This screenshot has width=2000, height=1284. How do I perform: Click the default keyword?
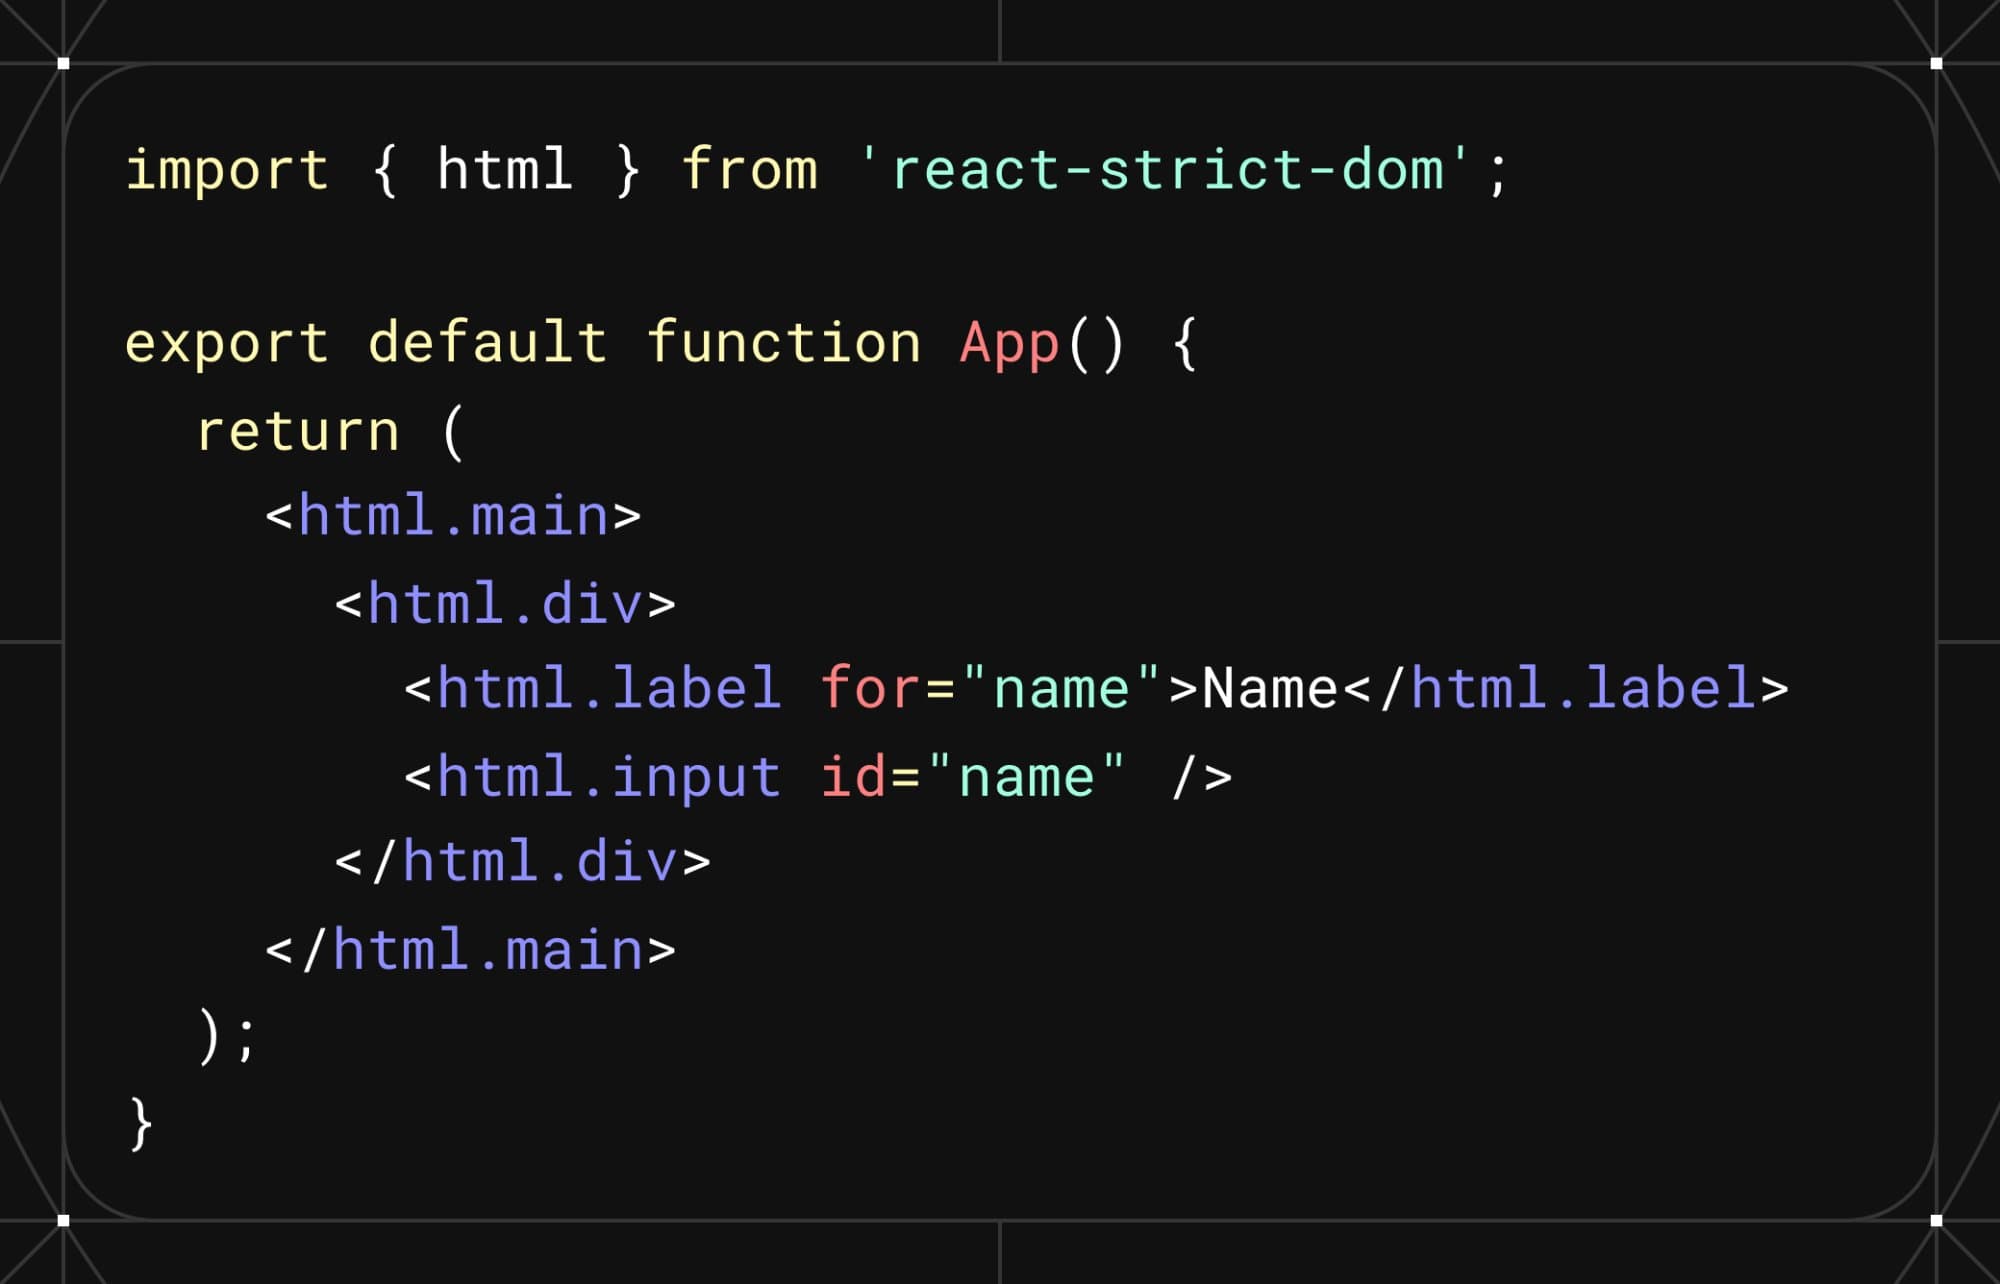(487, 343)
